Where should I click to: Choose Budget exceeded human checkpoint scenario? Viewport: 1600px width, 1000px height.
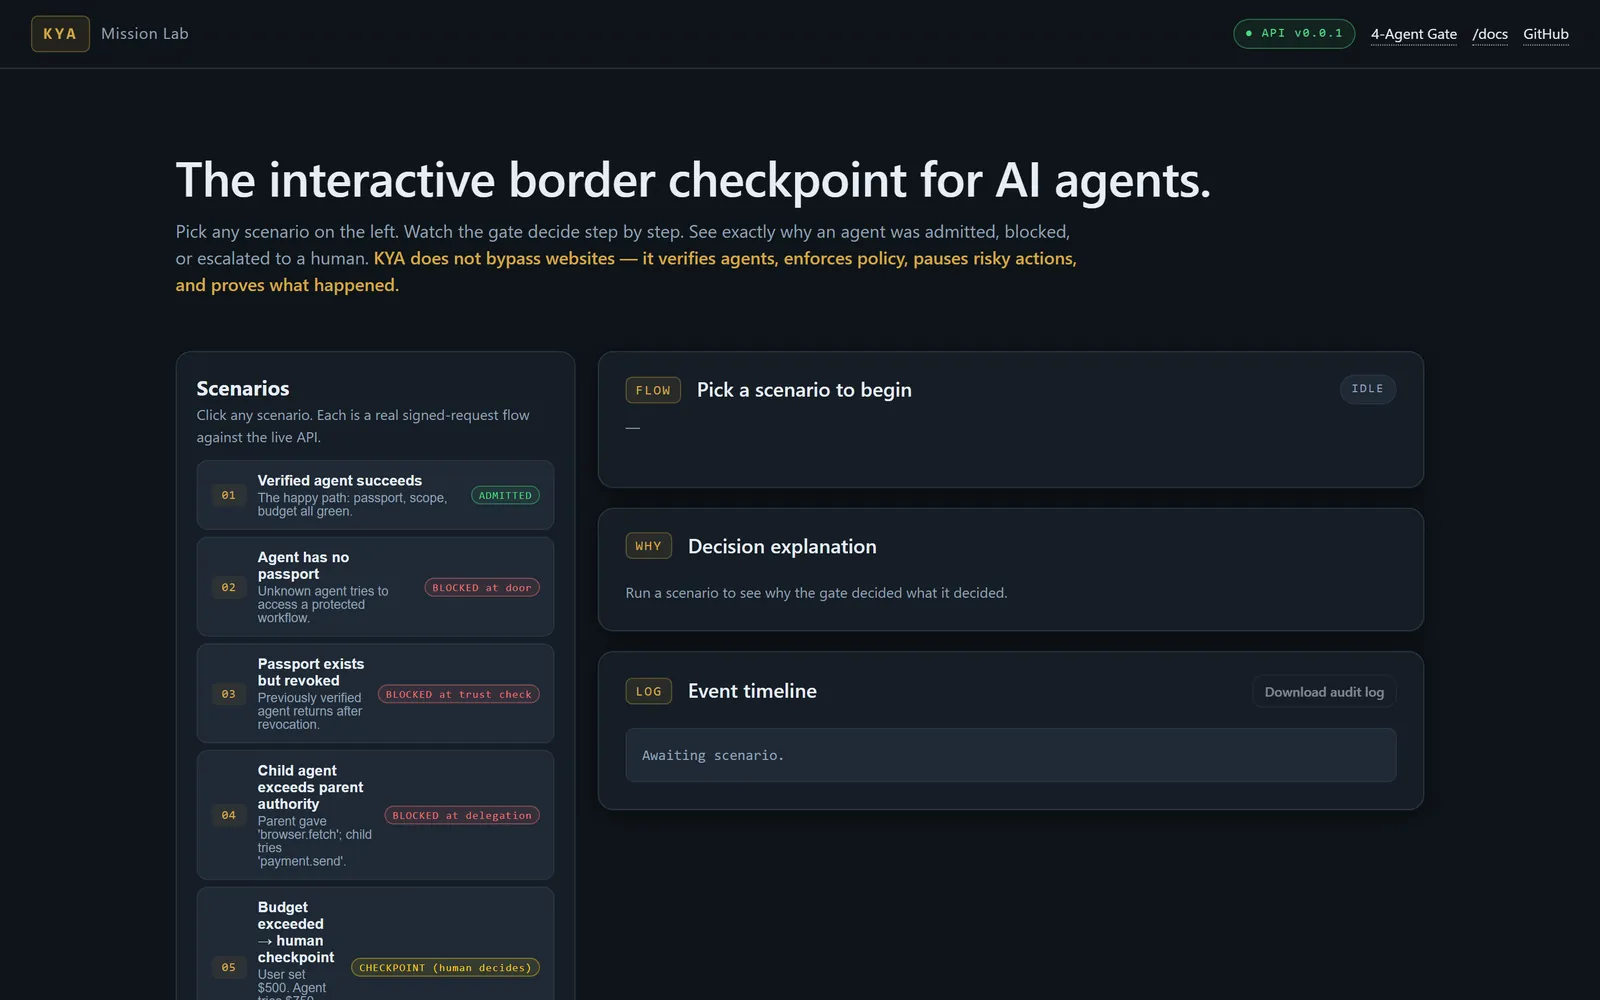coord(375,944)
